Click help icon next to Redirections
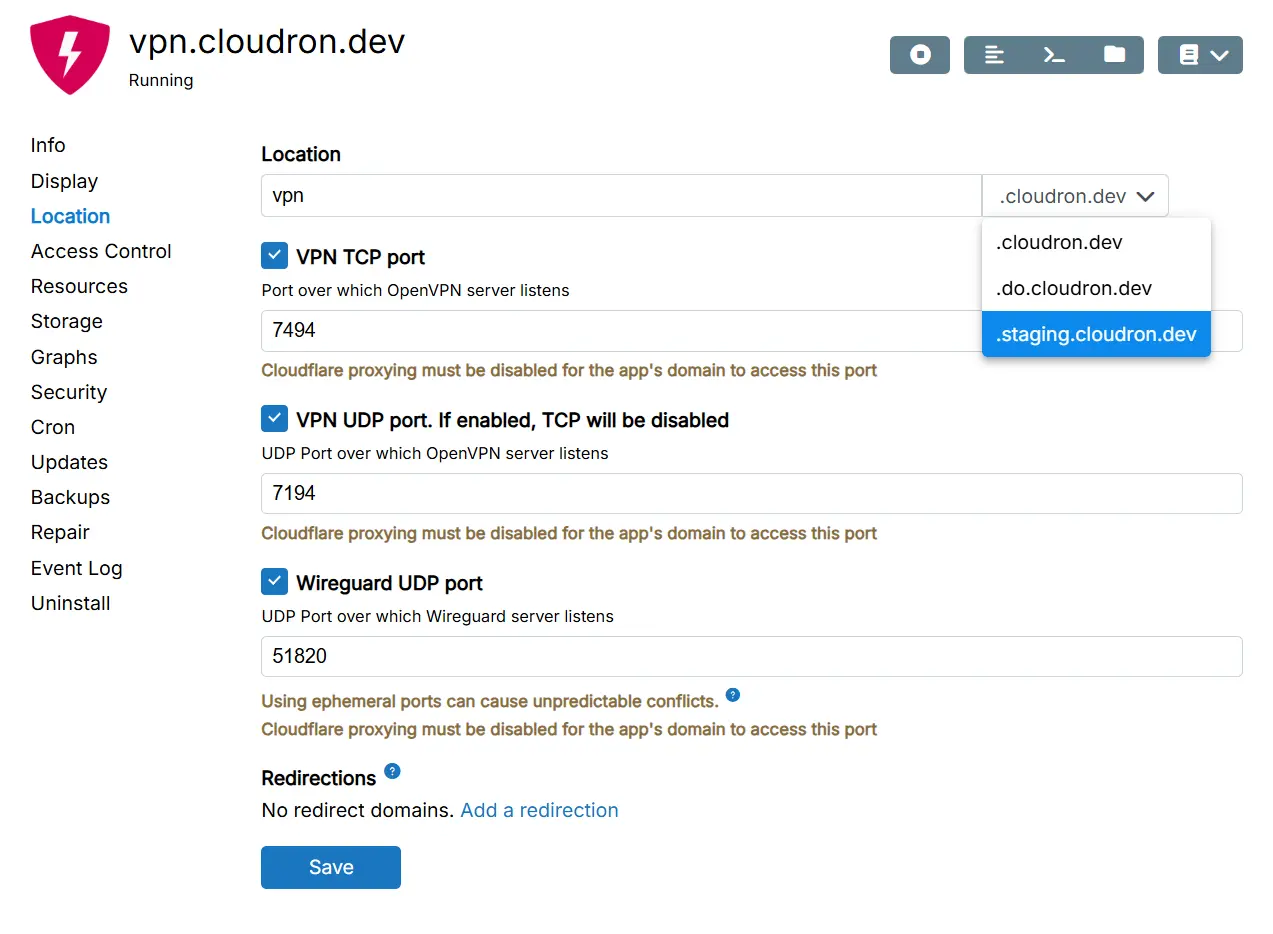This screenshot has height=934, width=1273. (x=392, y=771)
